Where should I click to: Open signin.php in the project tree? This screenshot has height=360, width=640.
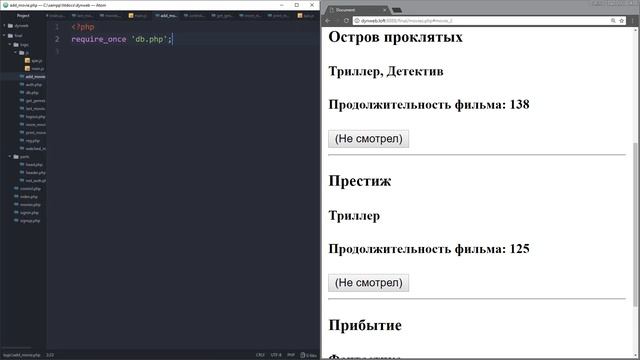pos(27,213)
